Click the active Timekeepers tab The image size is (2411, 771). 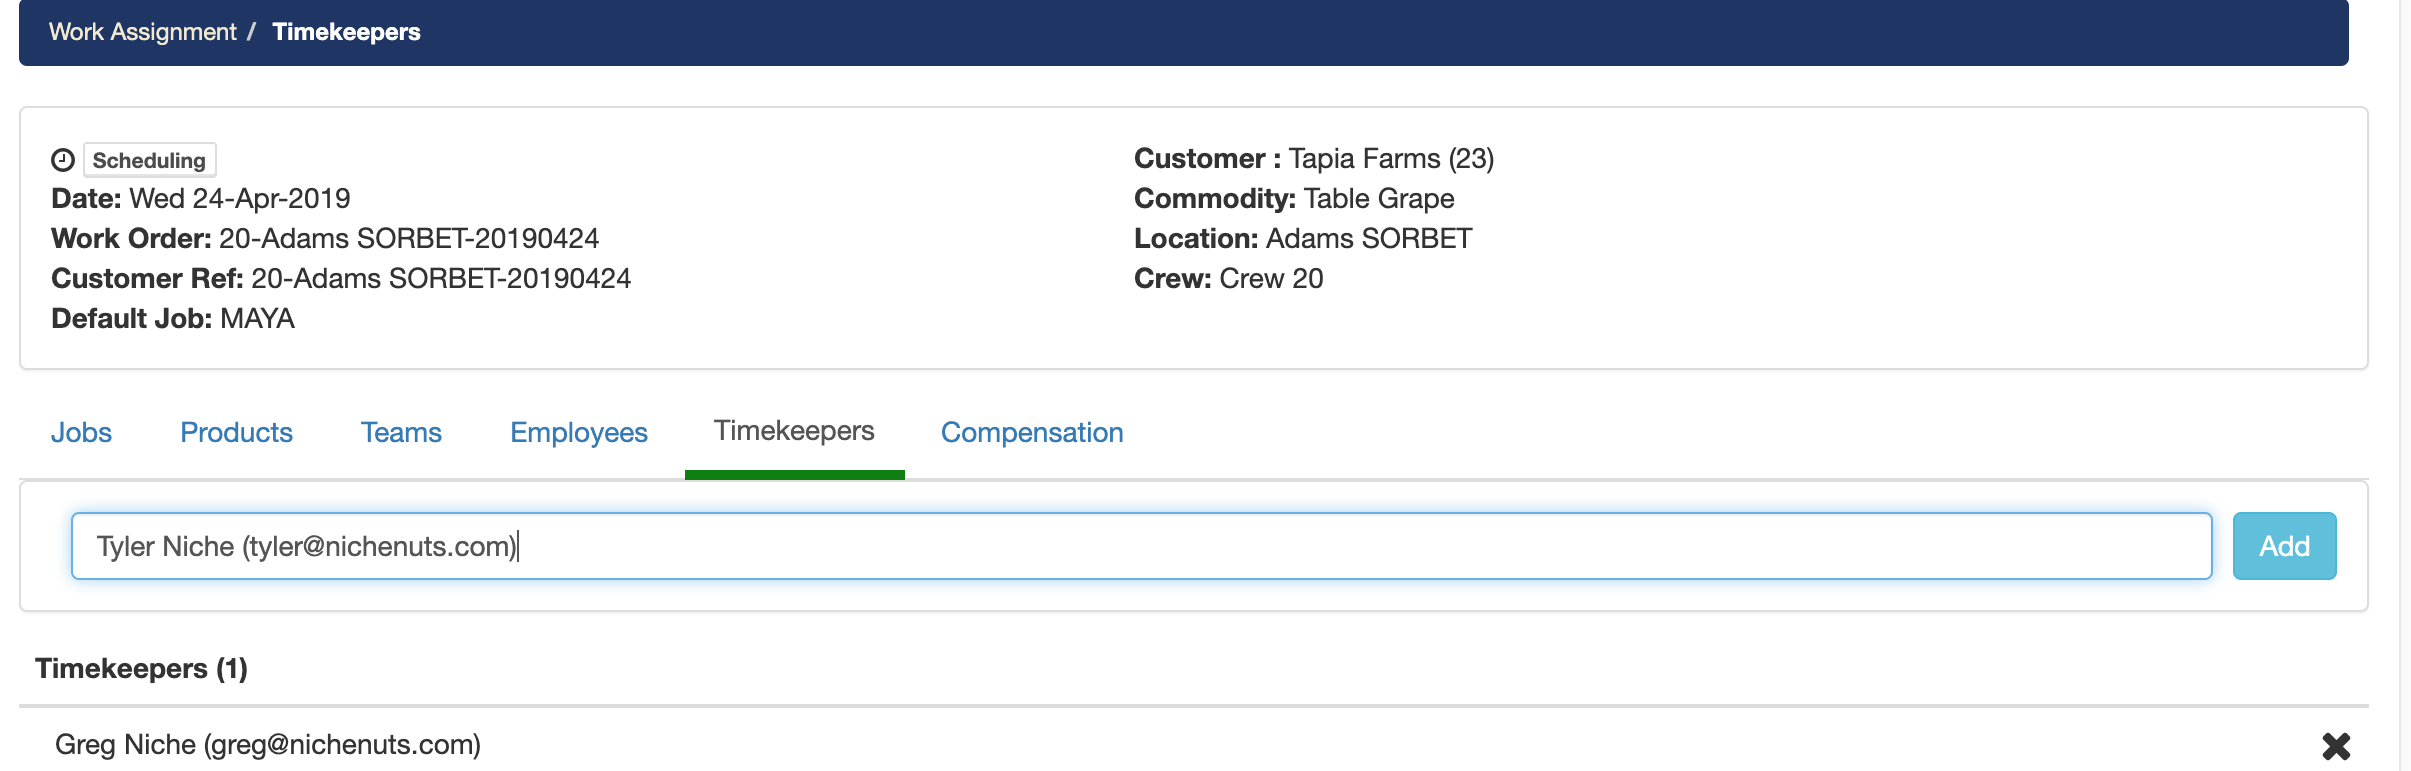[794, 431]
